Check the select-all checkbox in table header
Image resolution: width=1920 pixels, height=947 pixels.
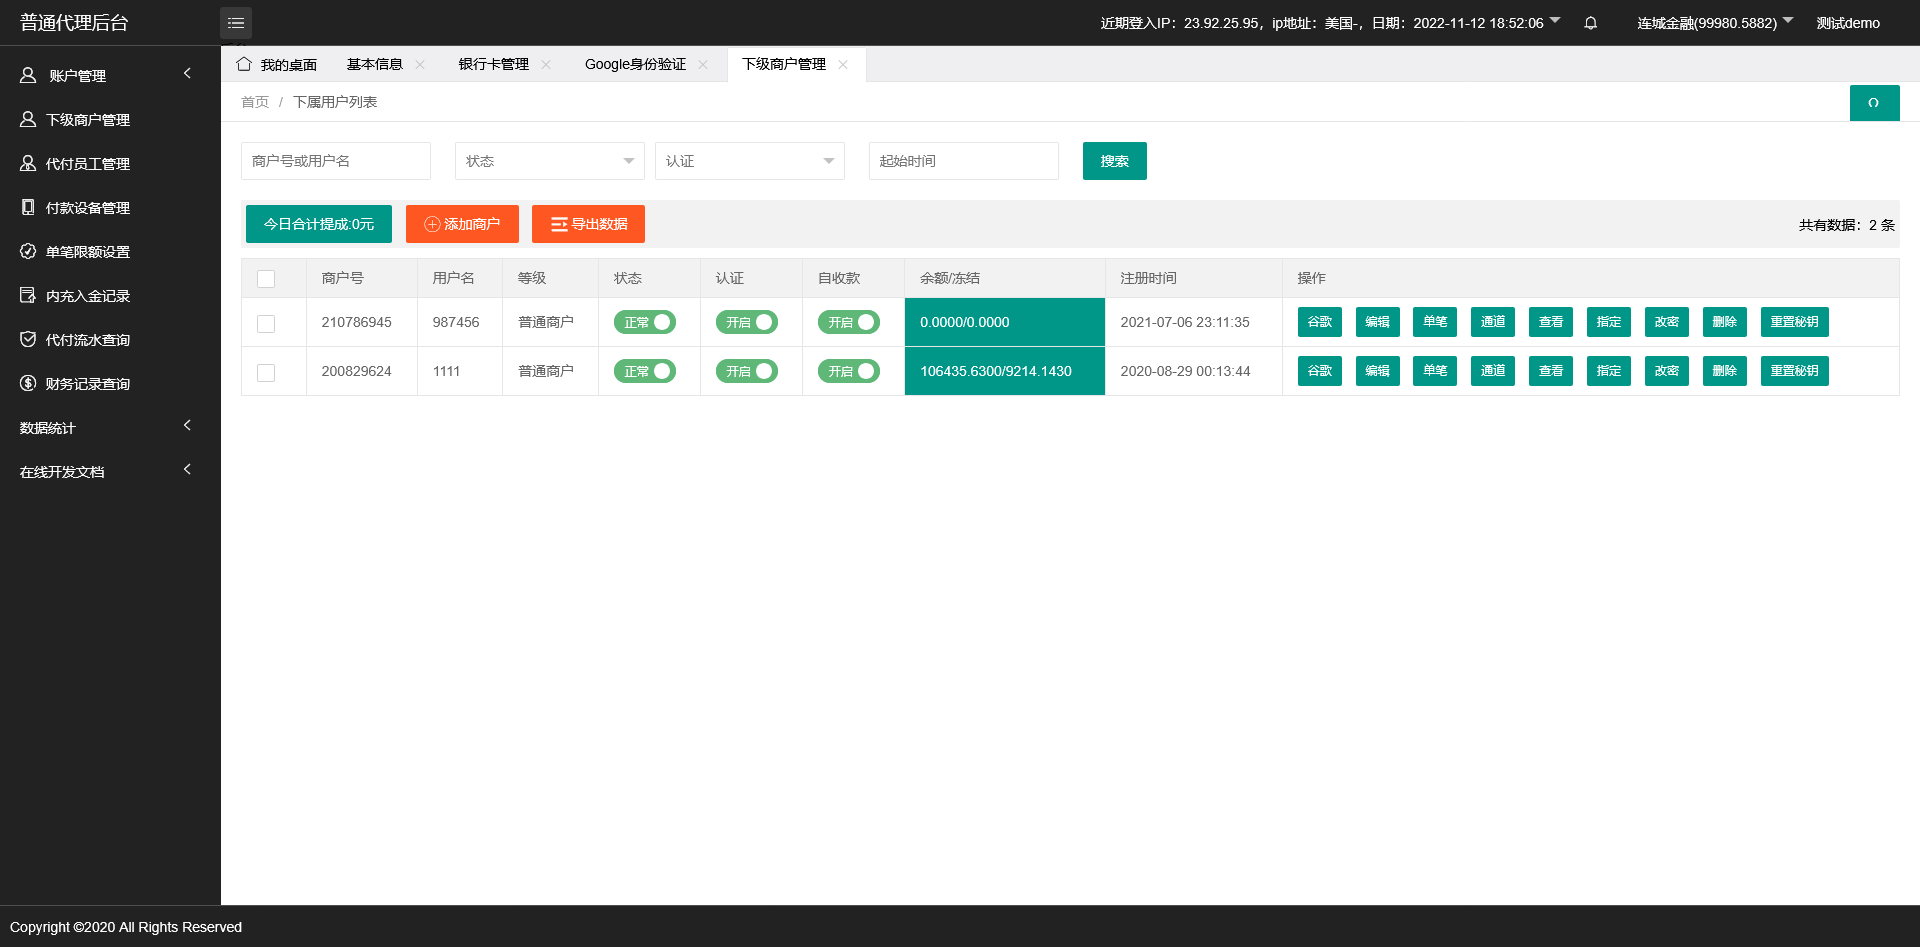point(266,279)
